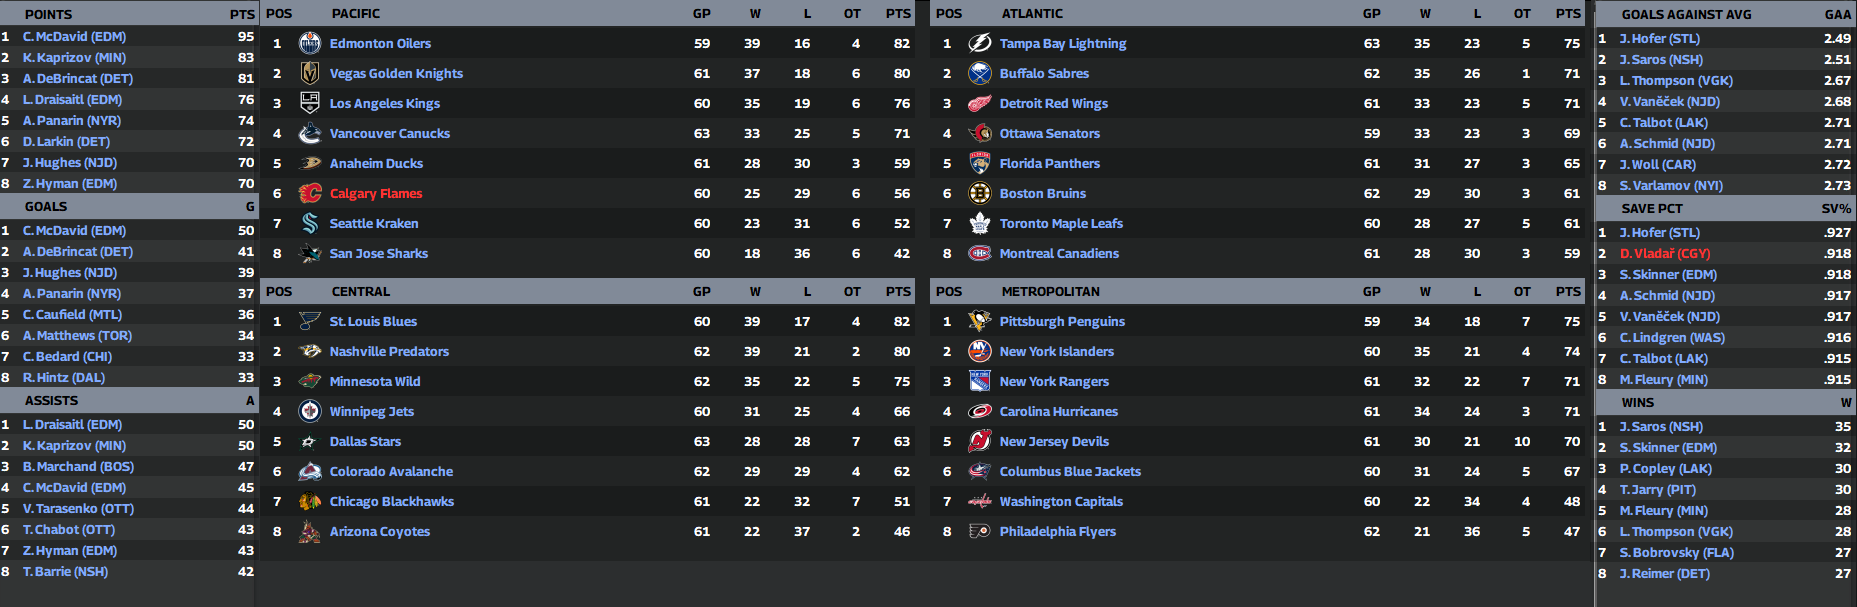Screen dimensions: 1857x607
Task: Click the Central division OT column header
Action: pos(852,292)
